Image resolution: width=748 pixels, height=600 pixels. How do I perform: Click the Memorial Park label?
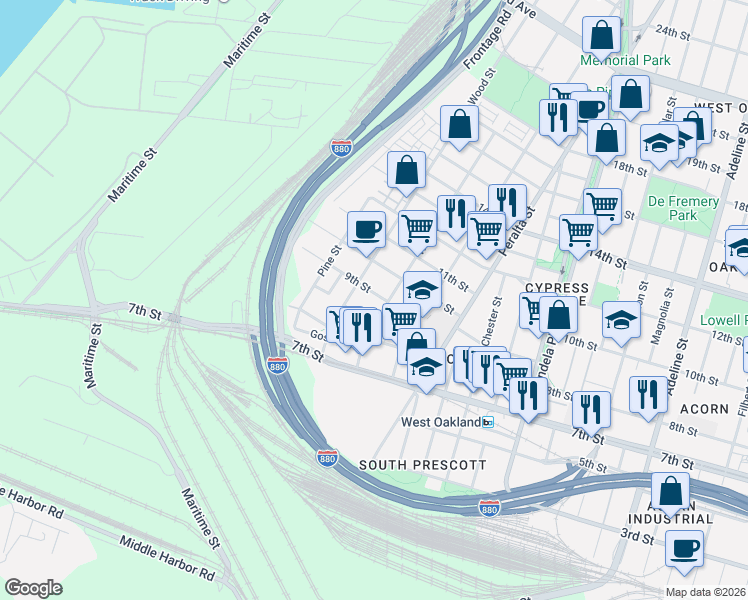coord(625,61)
